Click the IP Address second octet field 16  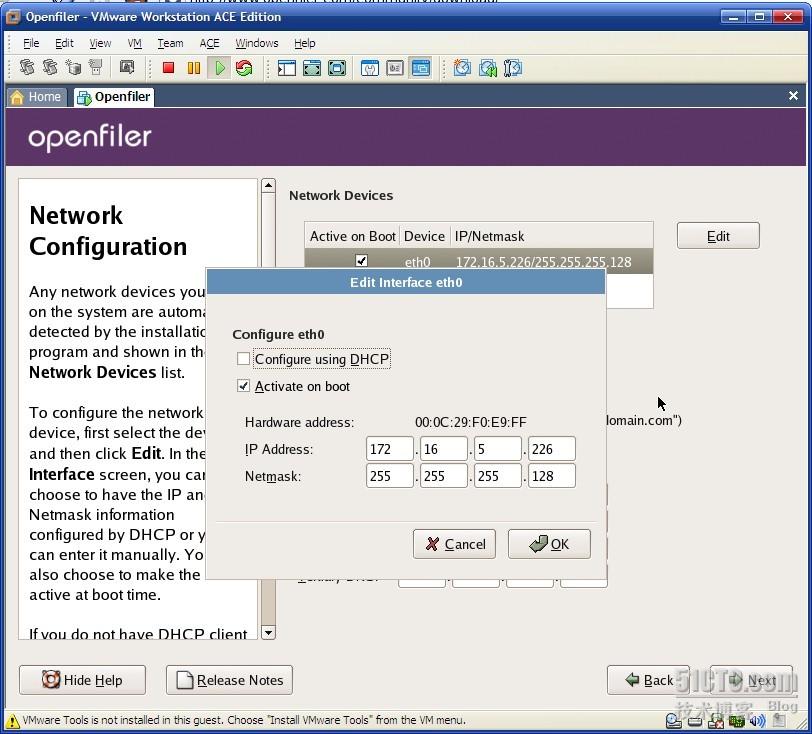444,449
